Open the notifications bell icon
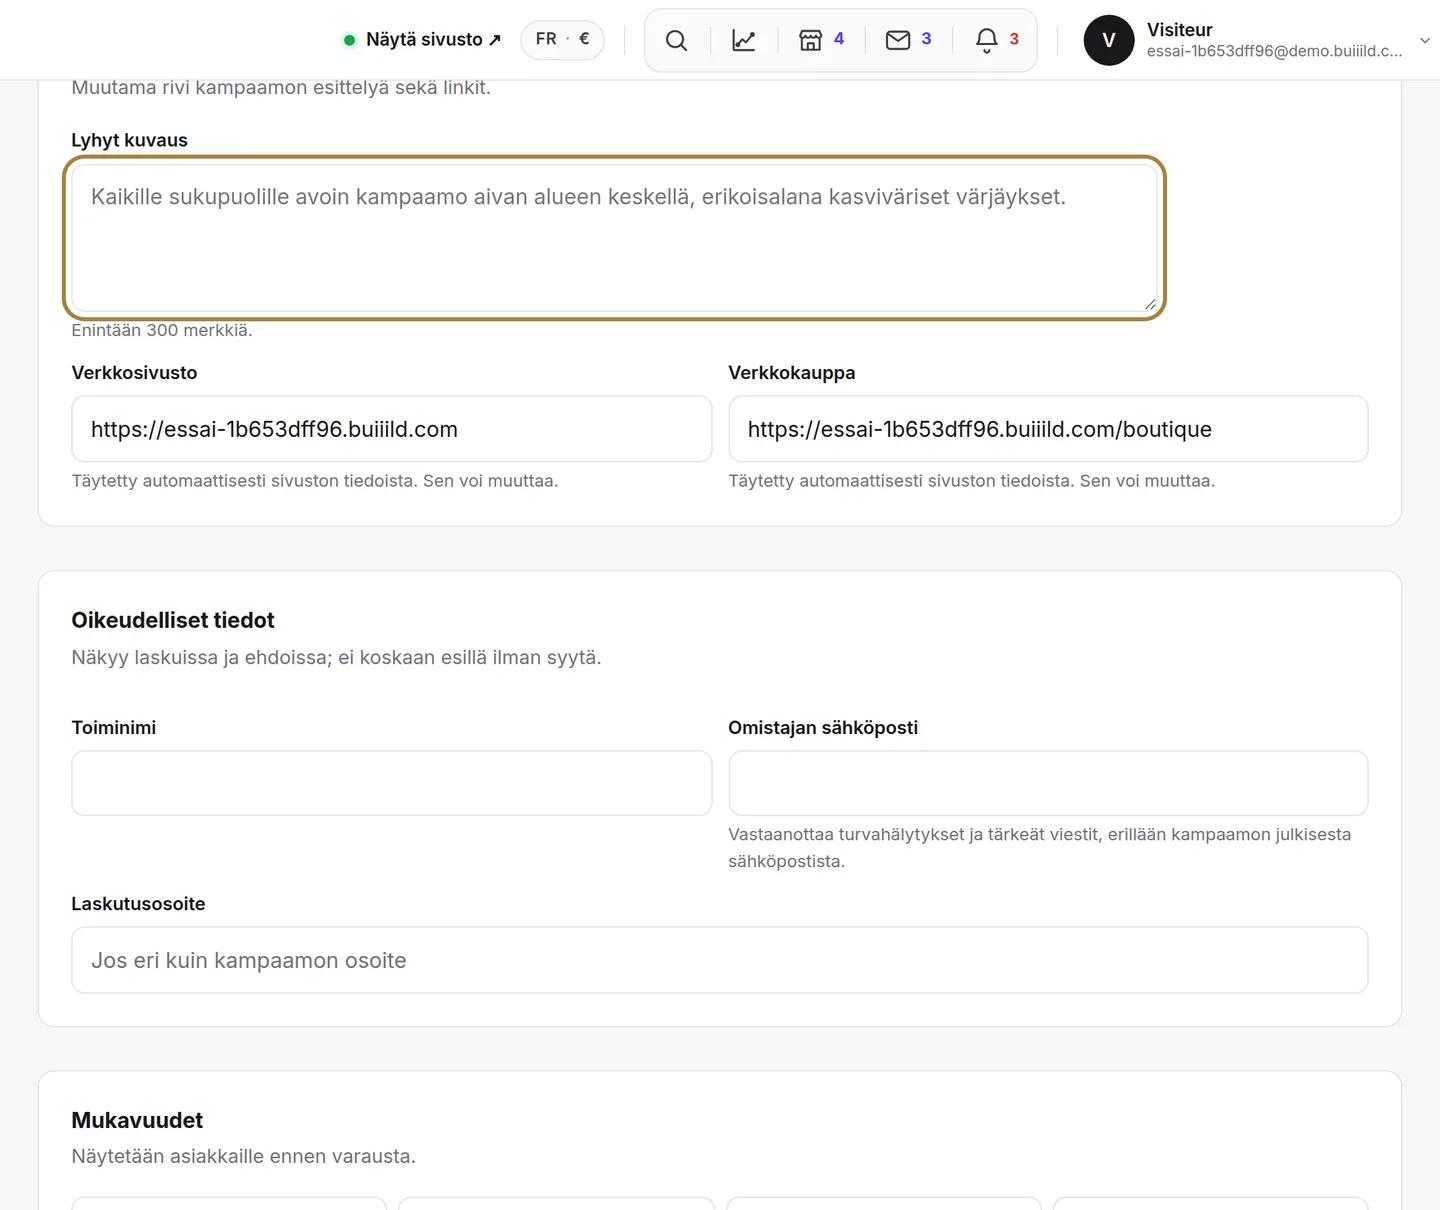The width and height of the screenshot is (1440, 1210). tap(997, 40)
